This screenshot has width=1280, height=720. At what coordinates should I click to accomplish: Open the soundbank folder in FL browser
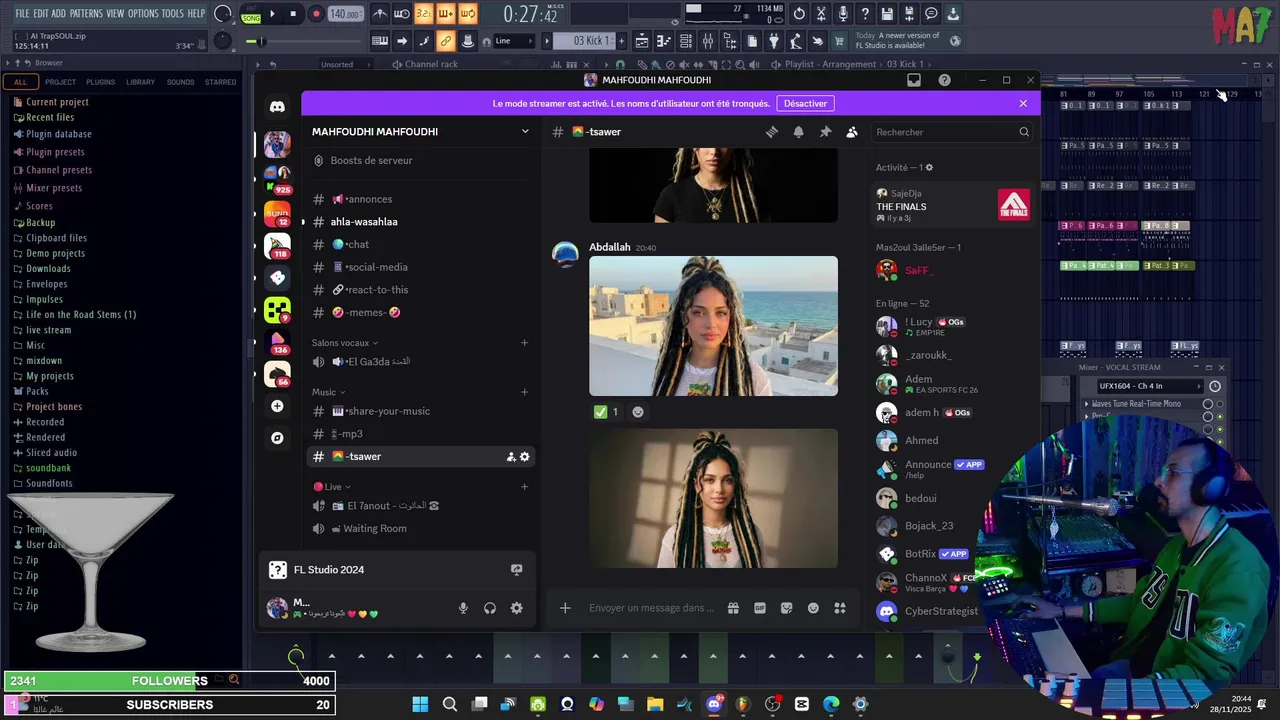(48, 468)
